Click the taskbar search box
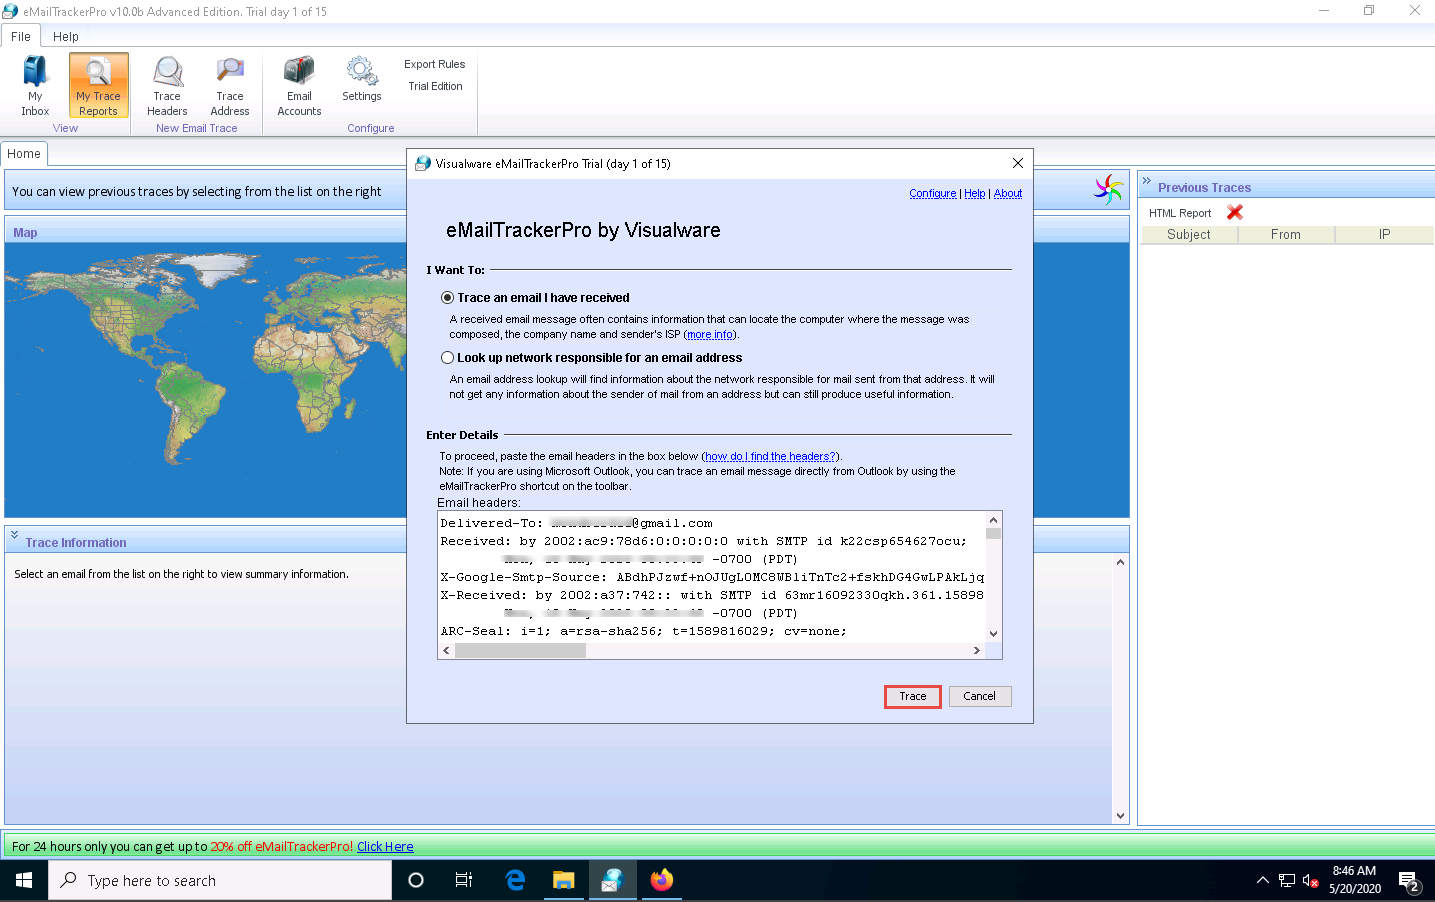The height and width of the screenshot is (902, 1435). click(220, 881)
